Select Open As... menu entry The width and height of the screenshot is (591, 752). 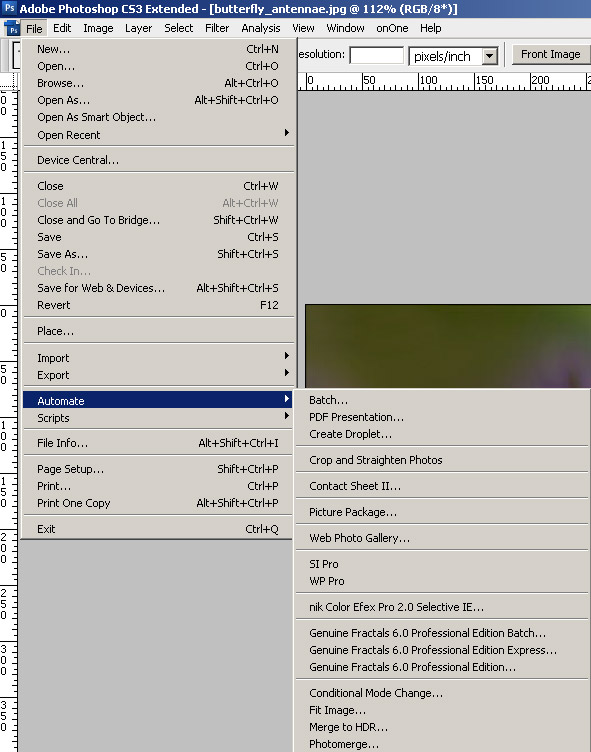point(158,100)
